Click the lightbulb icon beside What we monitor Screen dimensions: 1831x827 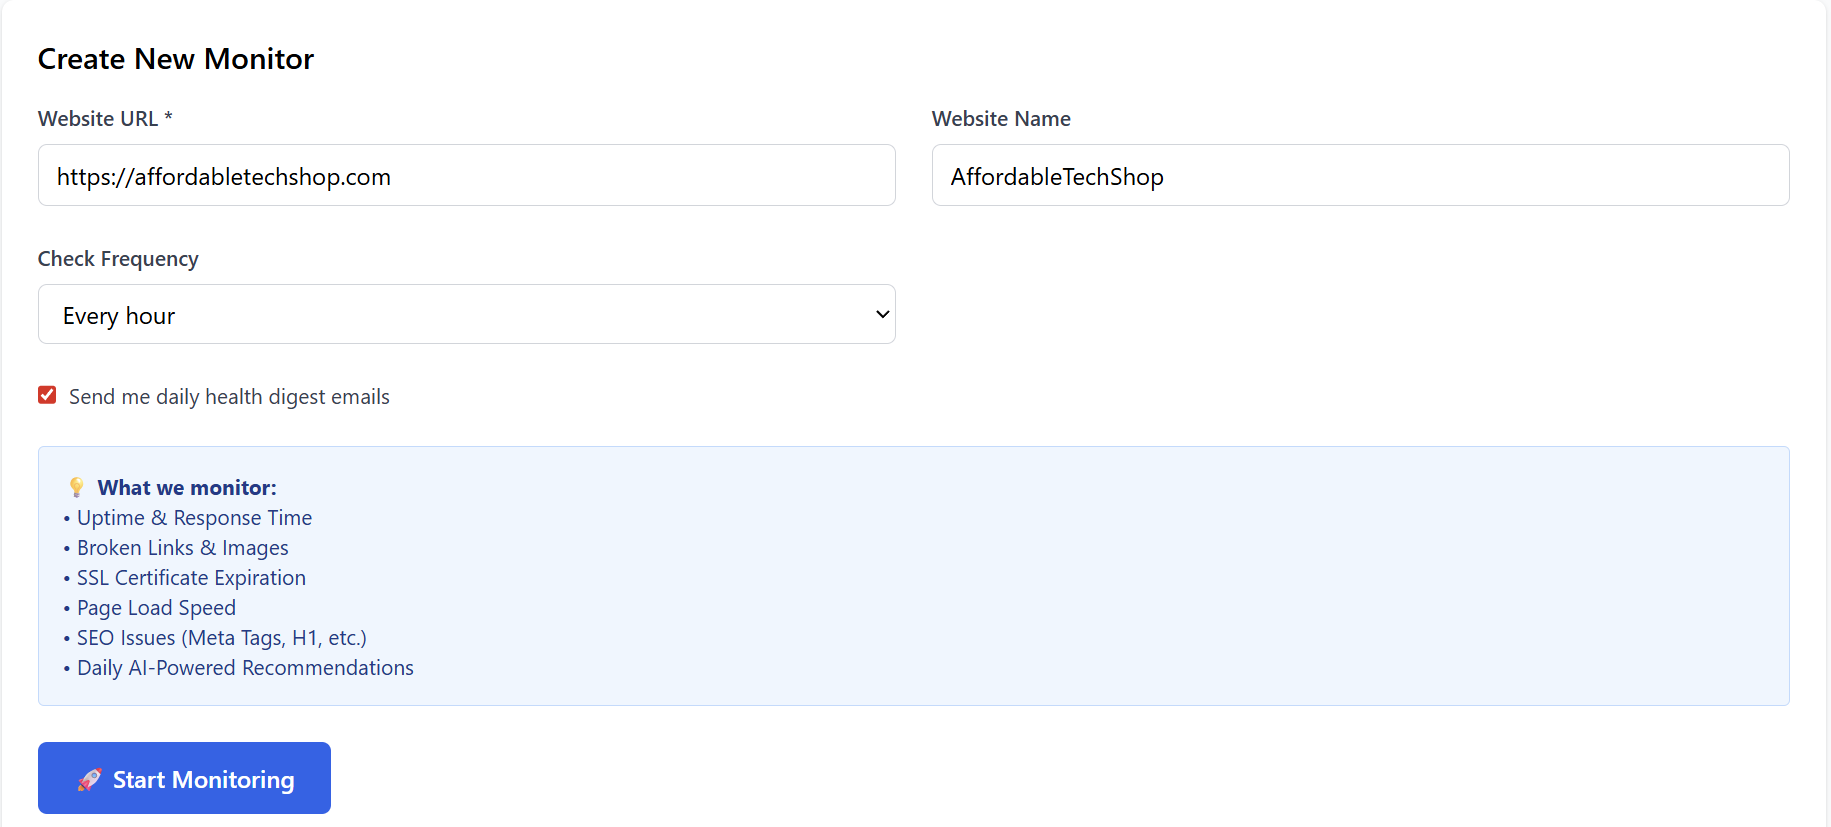(77, 488)
